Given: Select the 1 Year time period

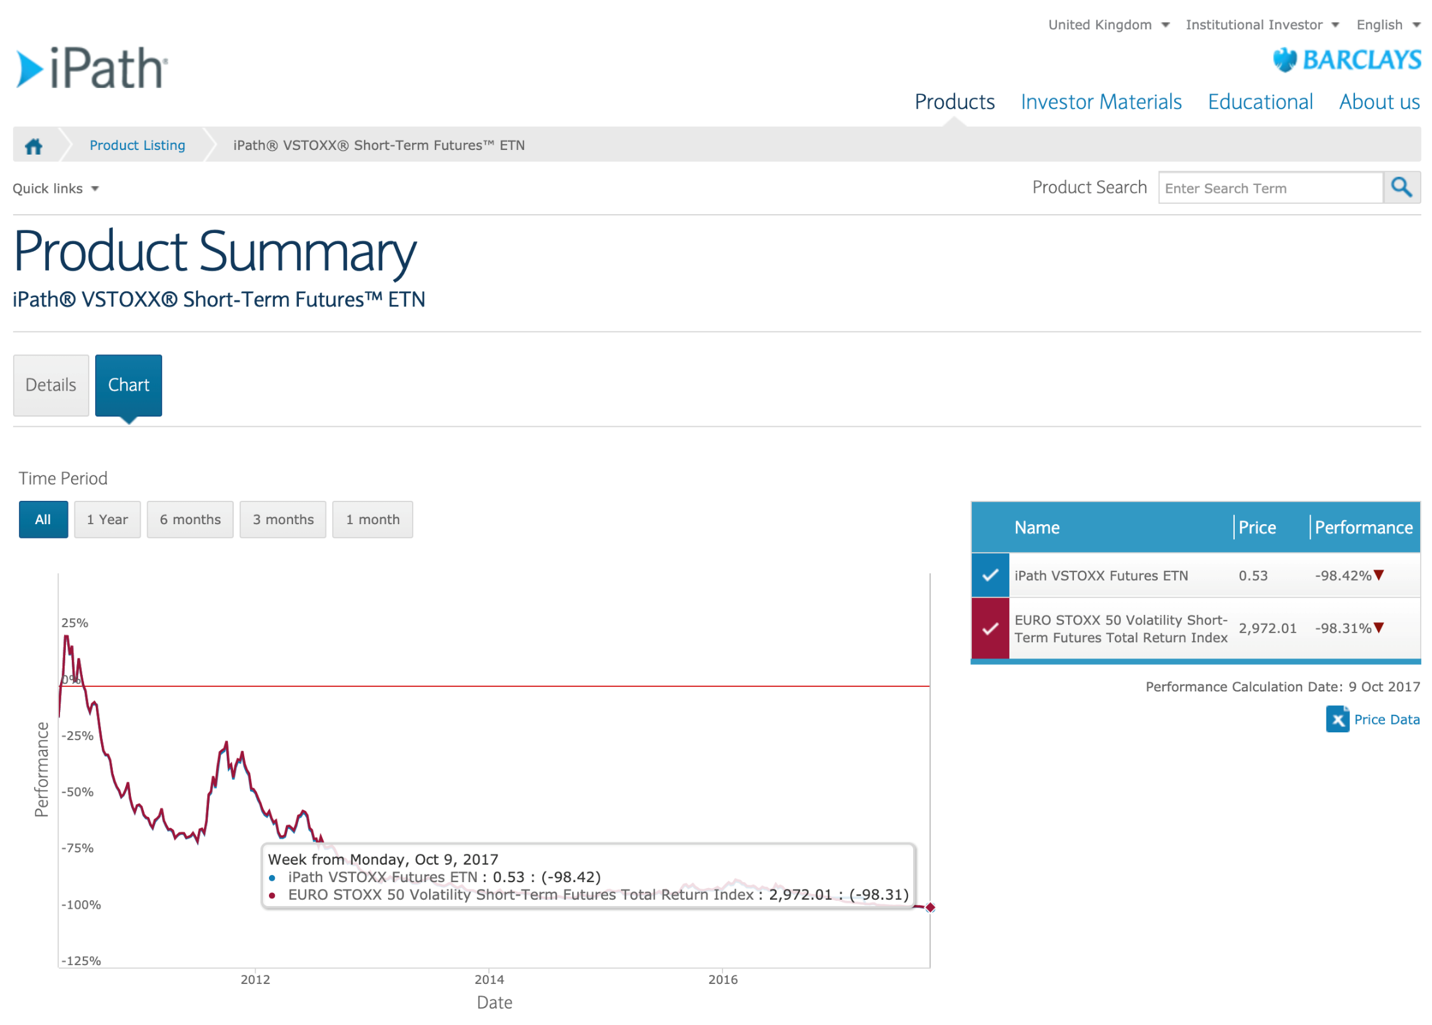Looking at the screenshot, I should point(107,519).
